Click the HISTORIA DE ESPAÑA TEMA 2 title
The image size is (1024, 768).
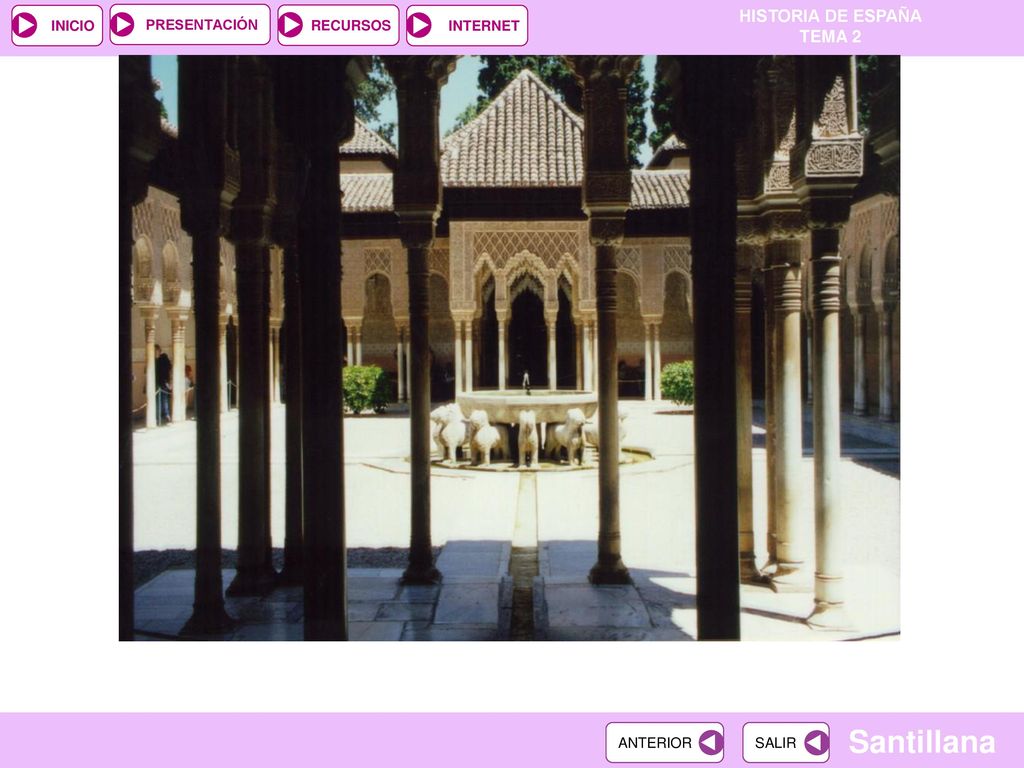pos(830,26)
